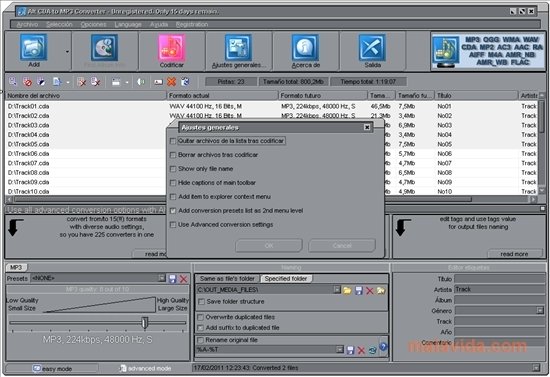Browse for output folder with yellow folder icon

point(347,290)
